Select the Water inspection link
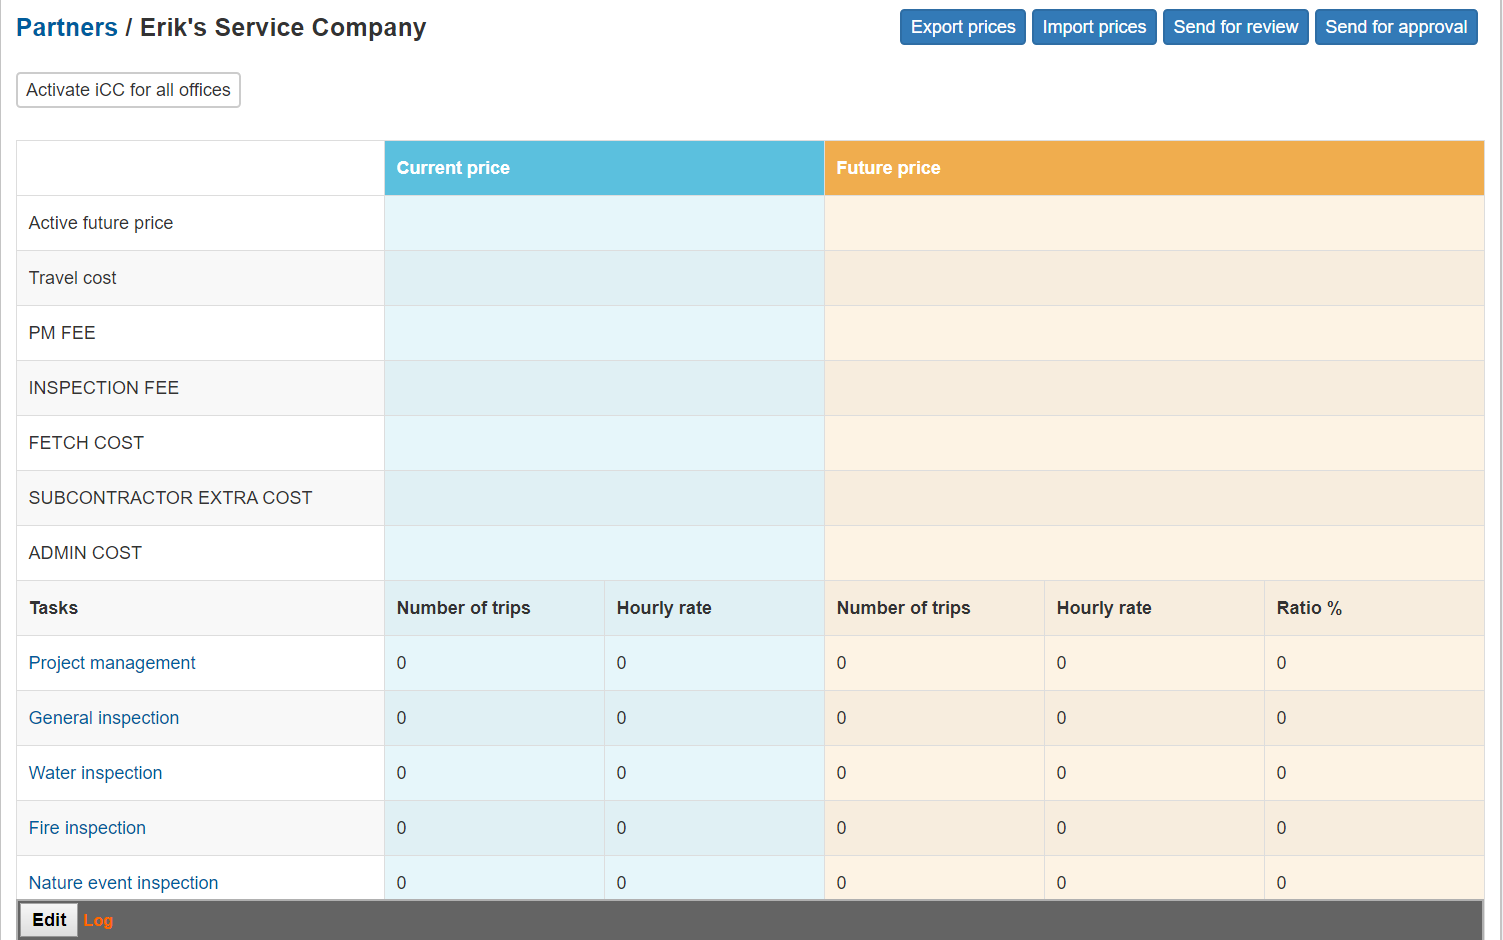This screenshot has width=1503, height=940. pyautogui.click(x=95, y=773)
